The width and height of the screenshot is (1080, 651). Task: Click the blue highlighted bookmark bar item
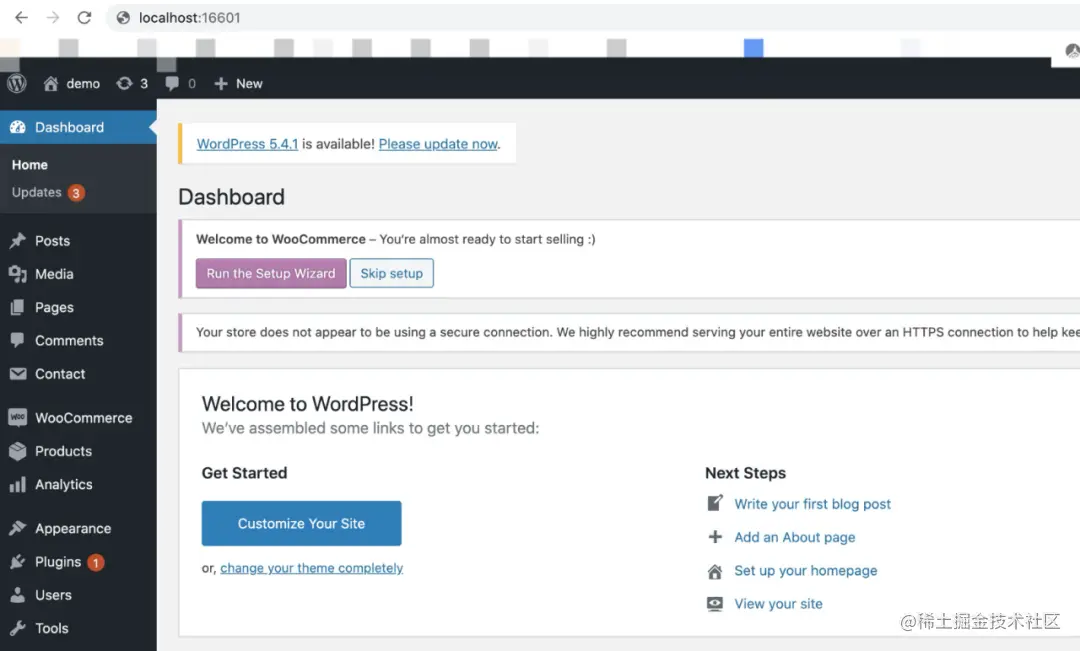754,48
